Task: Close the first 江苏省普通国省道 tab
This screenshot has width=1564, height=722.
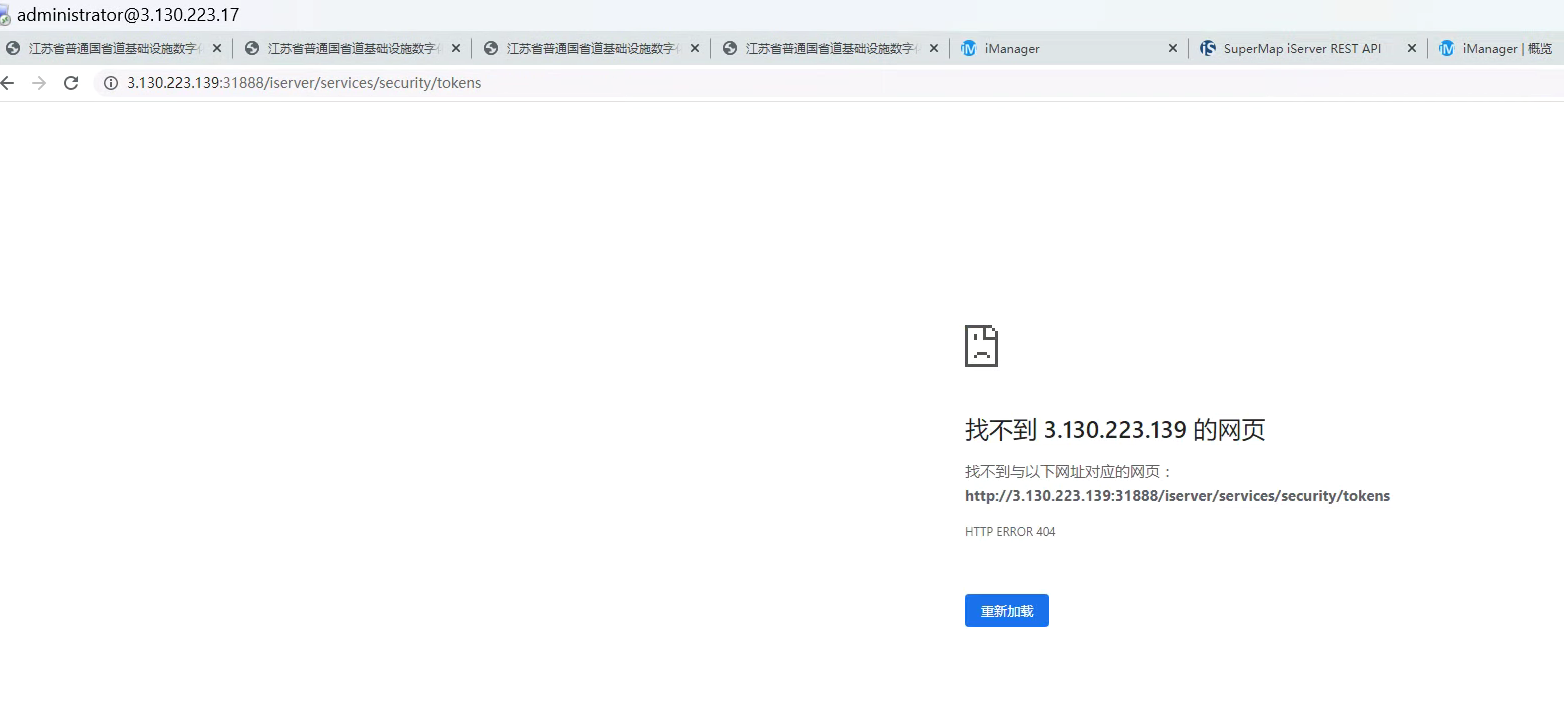Action: [x=217, y=48]
